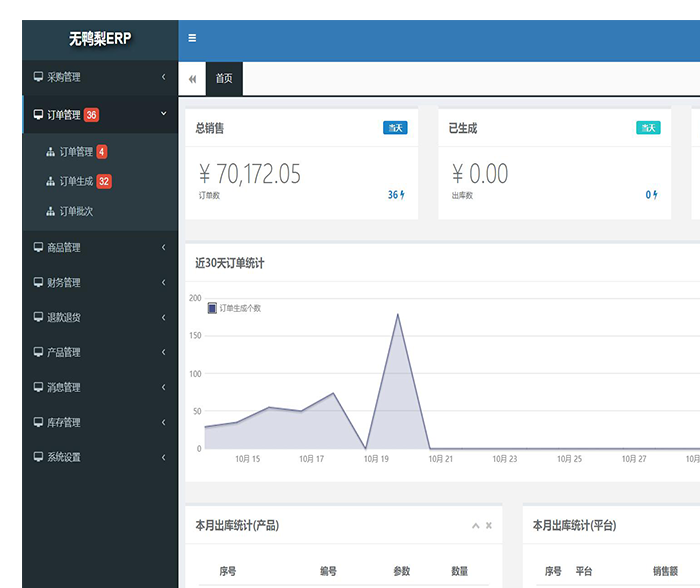Close the 本月出库统计(产品) panel

[x=489, y=526]
